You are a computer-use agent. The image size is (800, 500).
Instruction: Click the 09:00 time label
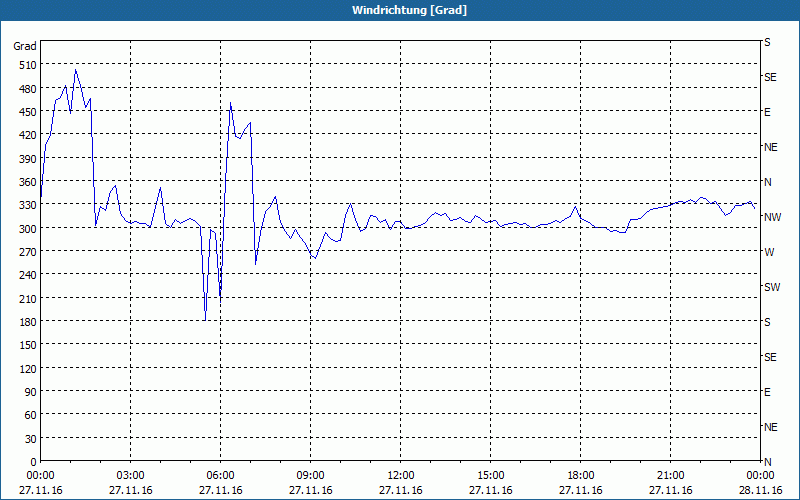click(310, 476)
